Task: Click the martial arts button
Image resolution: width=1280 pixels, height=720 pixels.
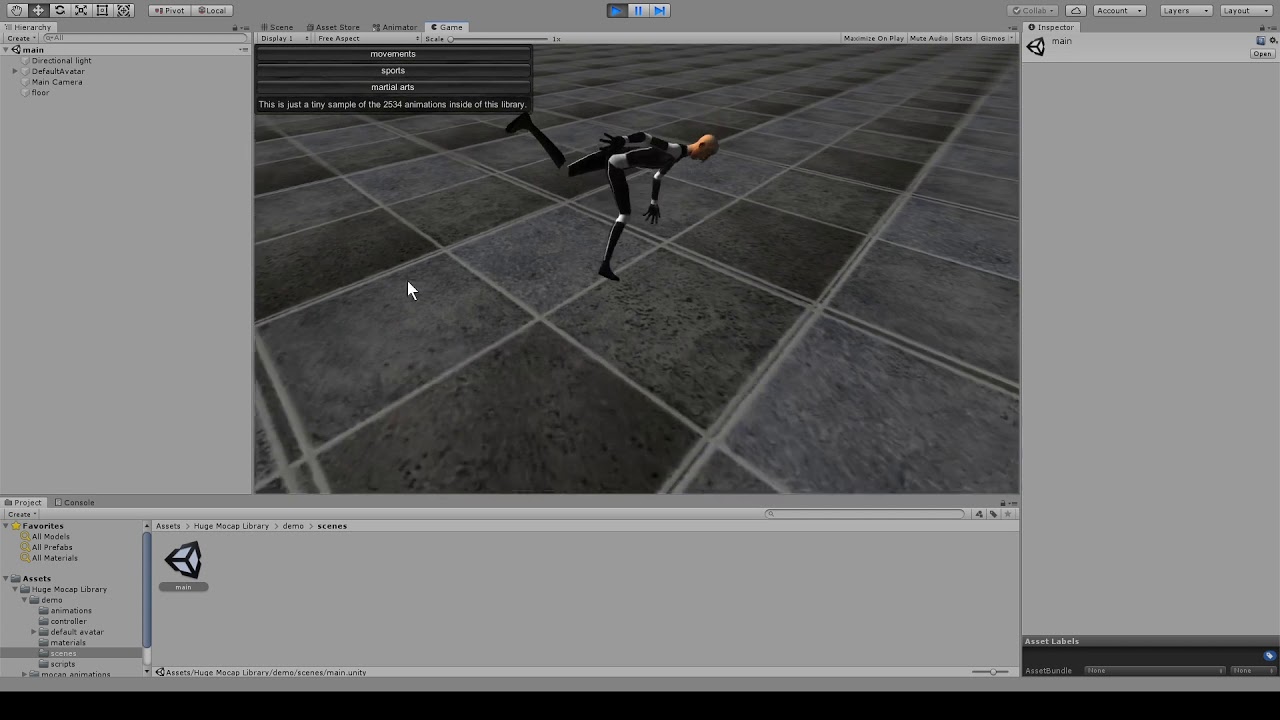Action: [x=393, y=87]
